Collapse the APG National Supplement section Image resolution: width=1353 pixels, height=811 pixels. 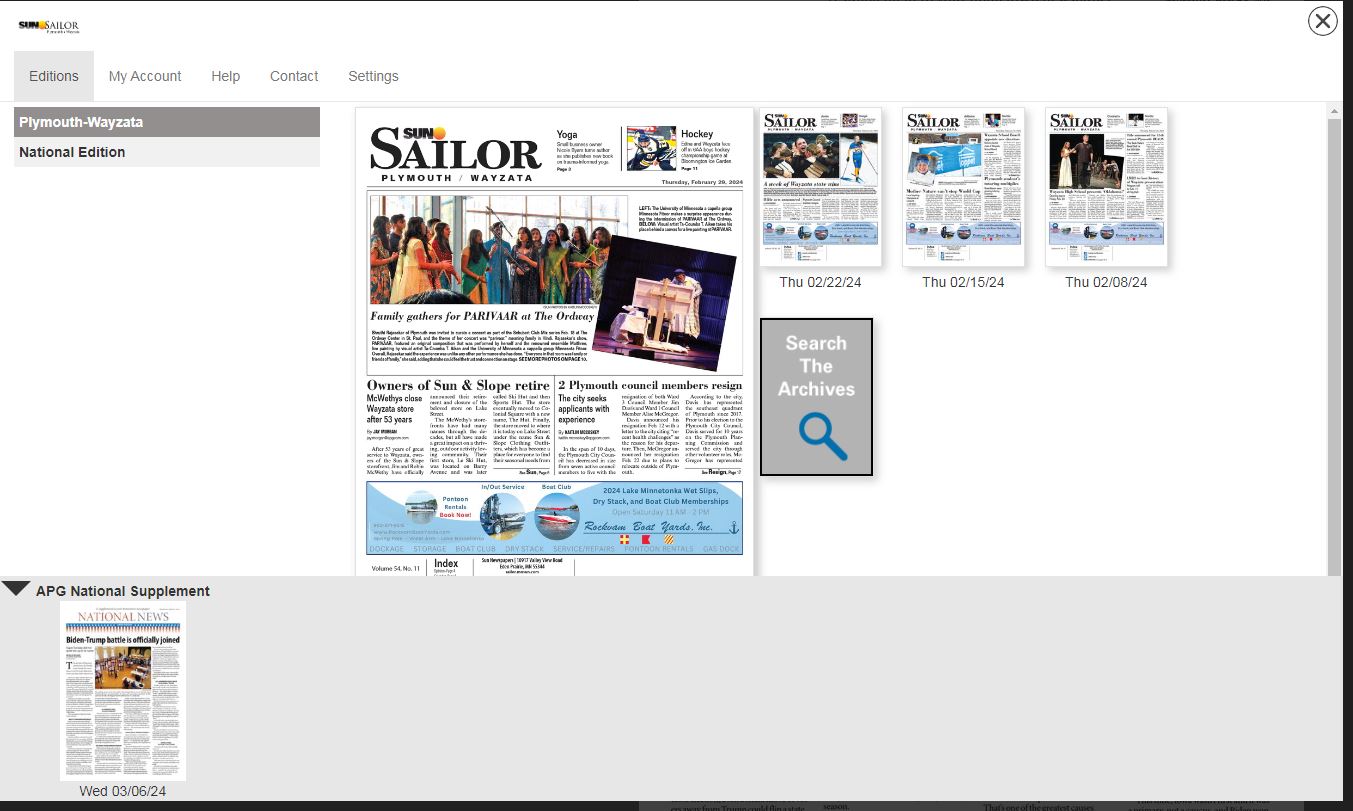tap(16, 589)
